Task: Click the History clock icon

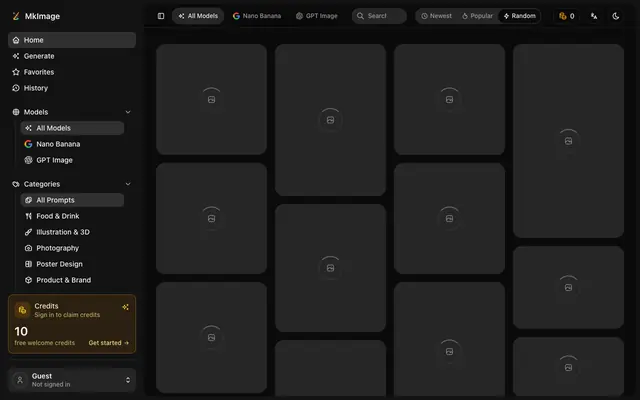Action: [16, 88]
